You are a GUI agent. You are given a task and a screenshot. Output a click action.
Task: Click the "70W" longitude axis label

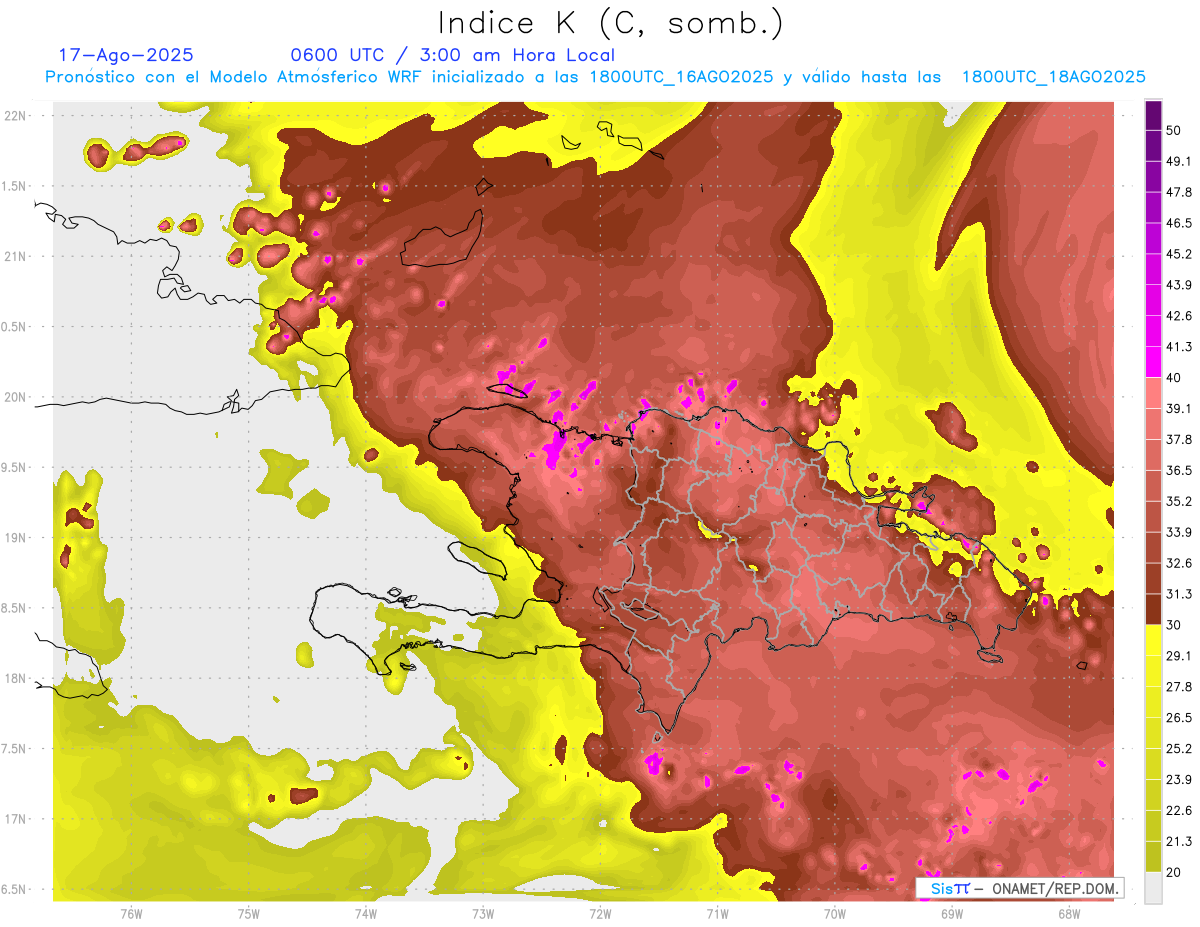835,913
